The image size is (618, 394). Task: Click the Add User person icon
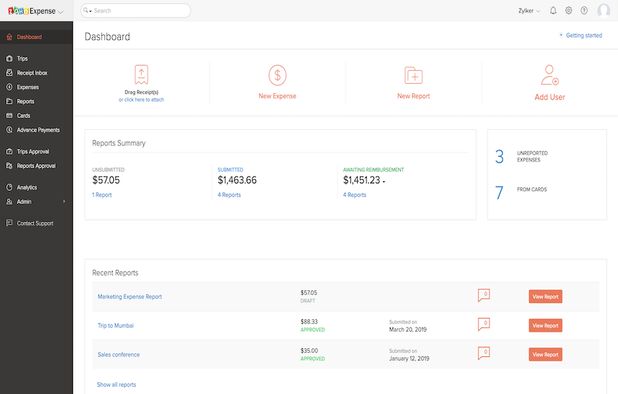click(x=549, y=75)
